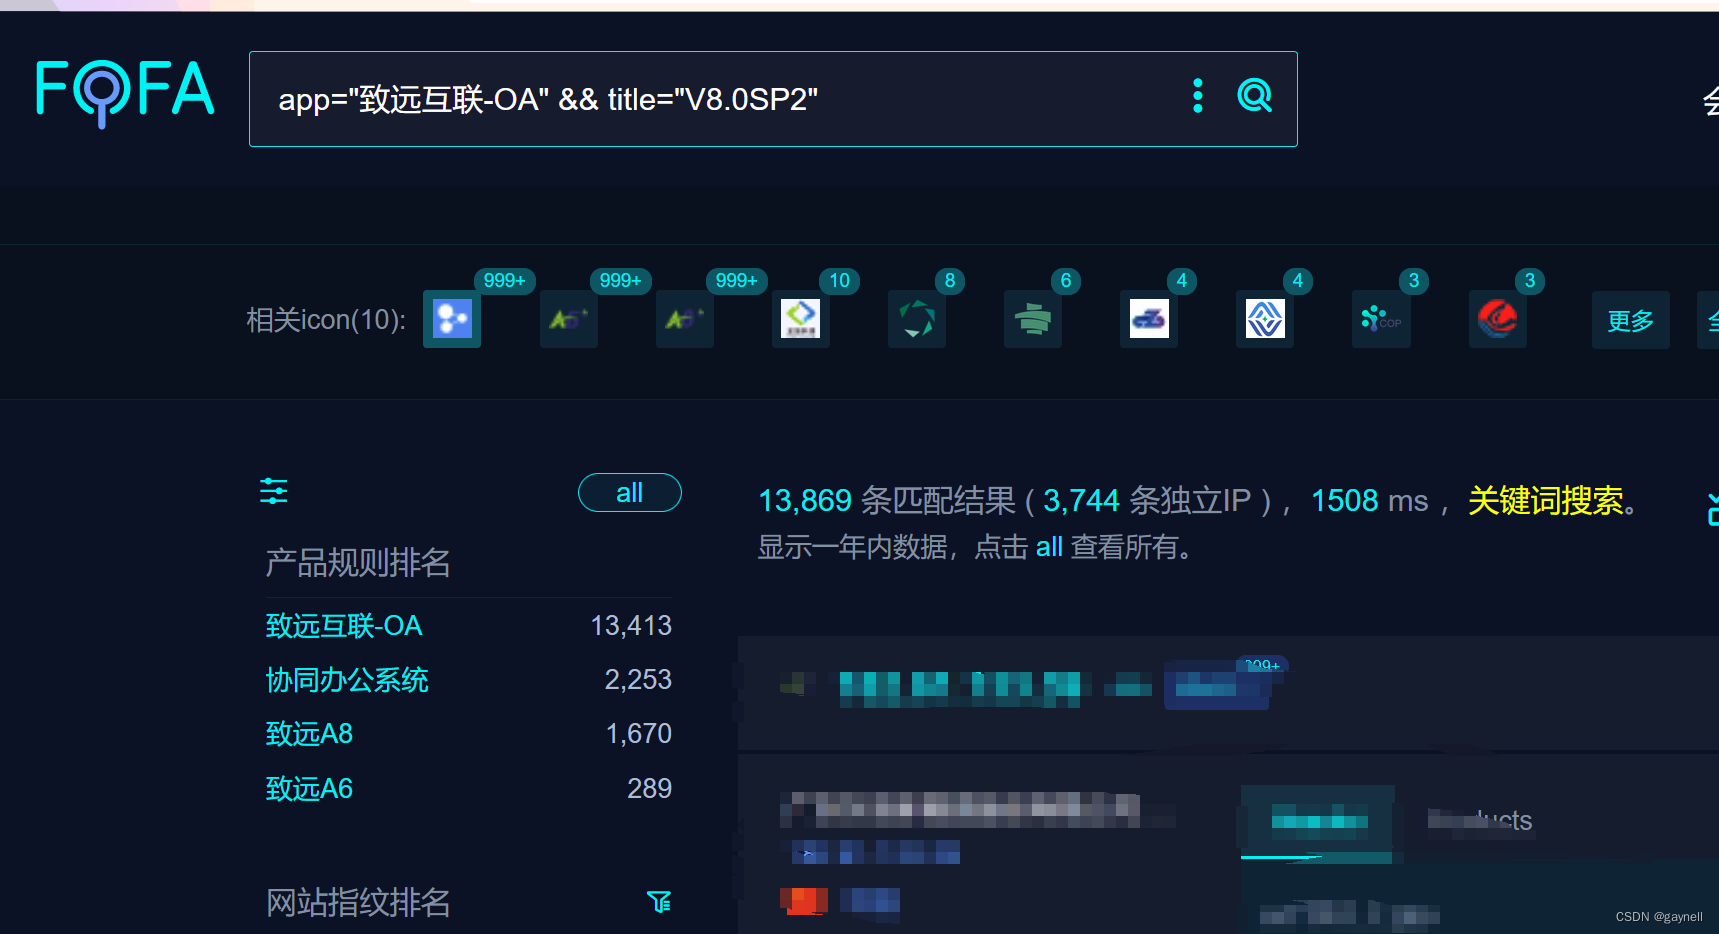Filter by 协同办公系统 product
The image size is (1719, 934).
tap(347, 680)
